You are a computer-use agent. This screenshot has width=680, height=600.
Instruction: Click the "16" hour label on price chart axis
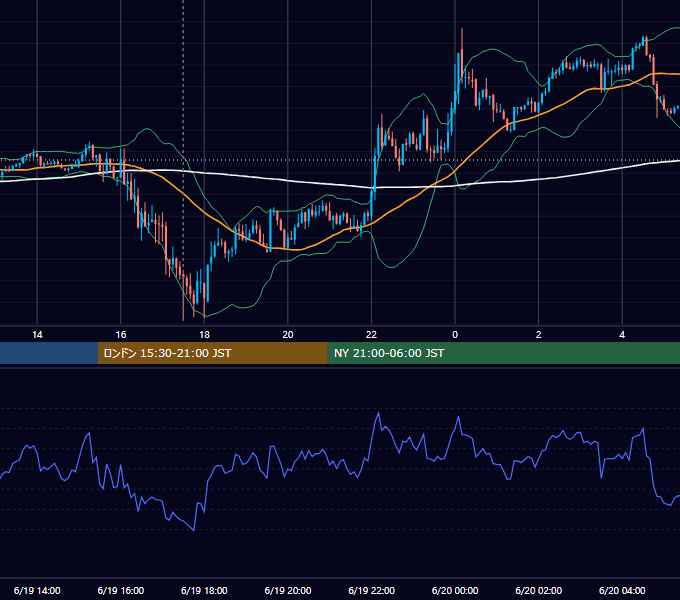tap(121, 335)
